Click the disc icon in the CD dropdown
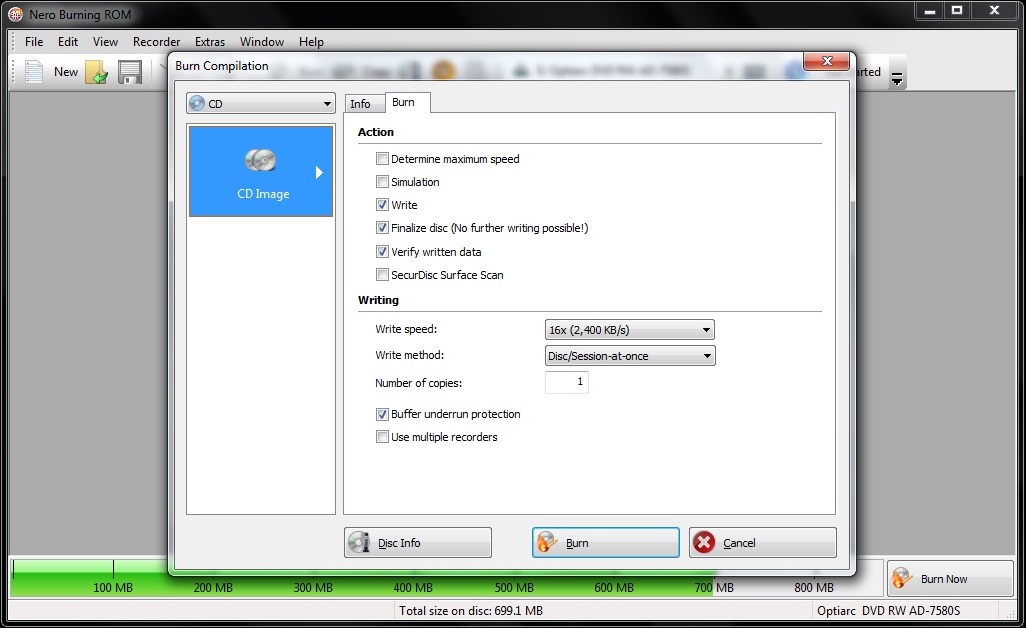Image resolution: width=1026 pixels, height=628 pixels. point(197,103)
